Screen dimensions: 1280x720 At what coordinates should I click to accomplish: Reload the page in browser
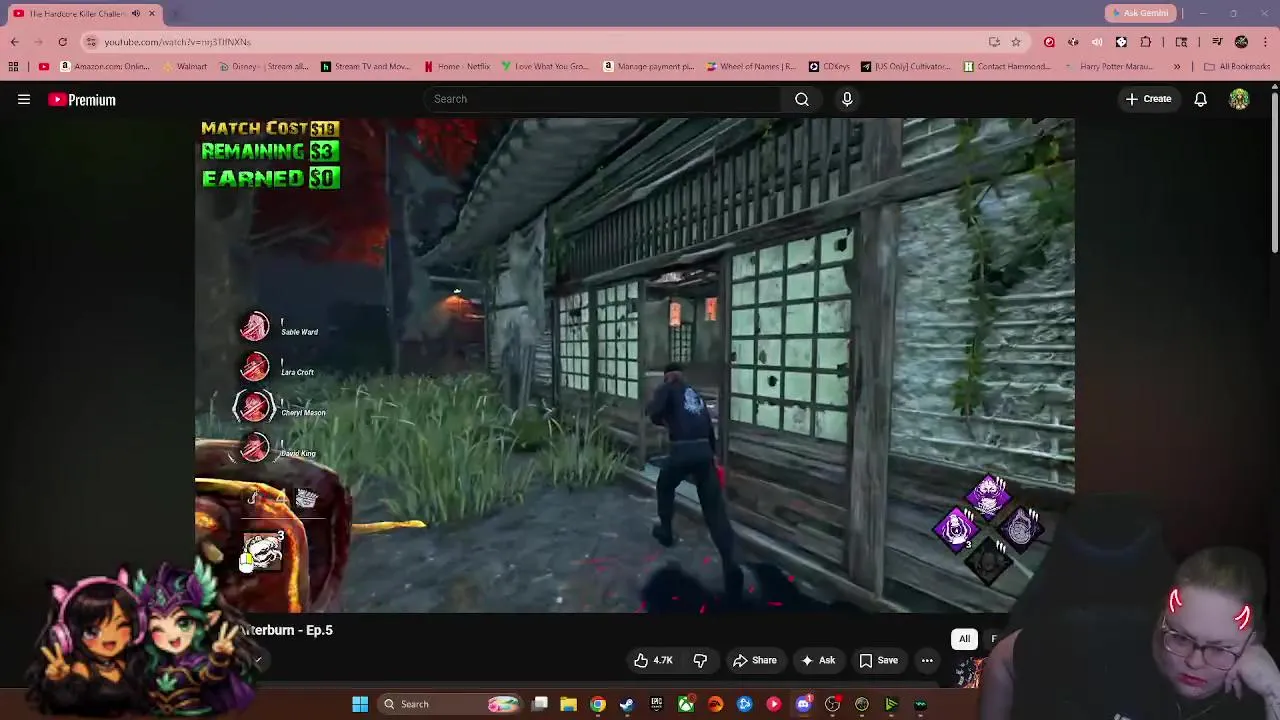point(62,42)
